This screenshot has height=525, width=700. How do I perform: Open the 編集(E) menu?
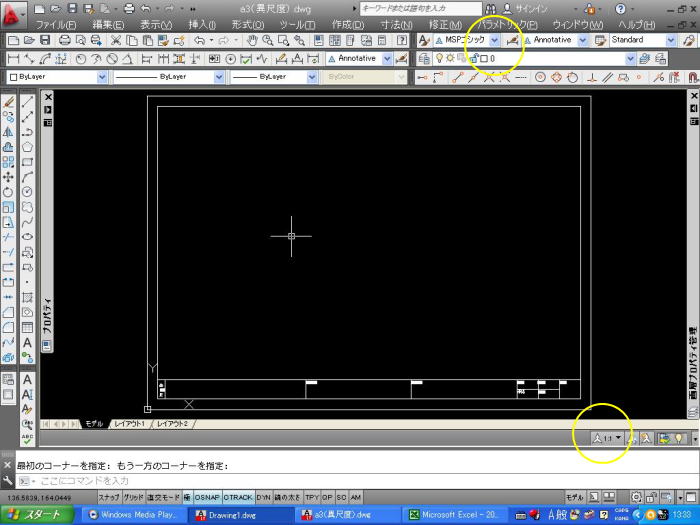click(x=108, y=25)
